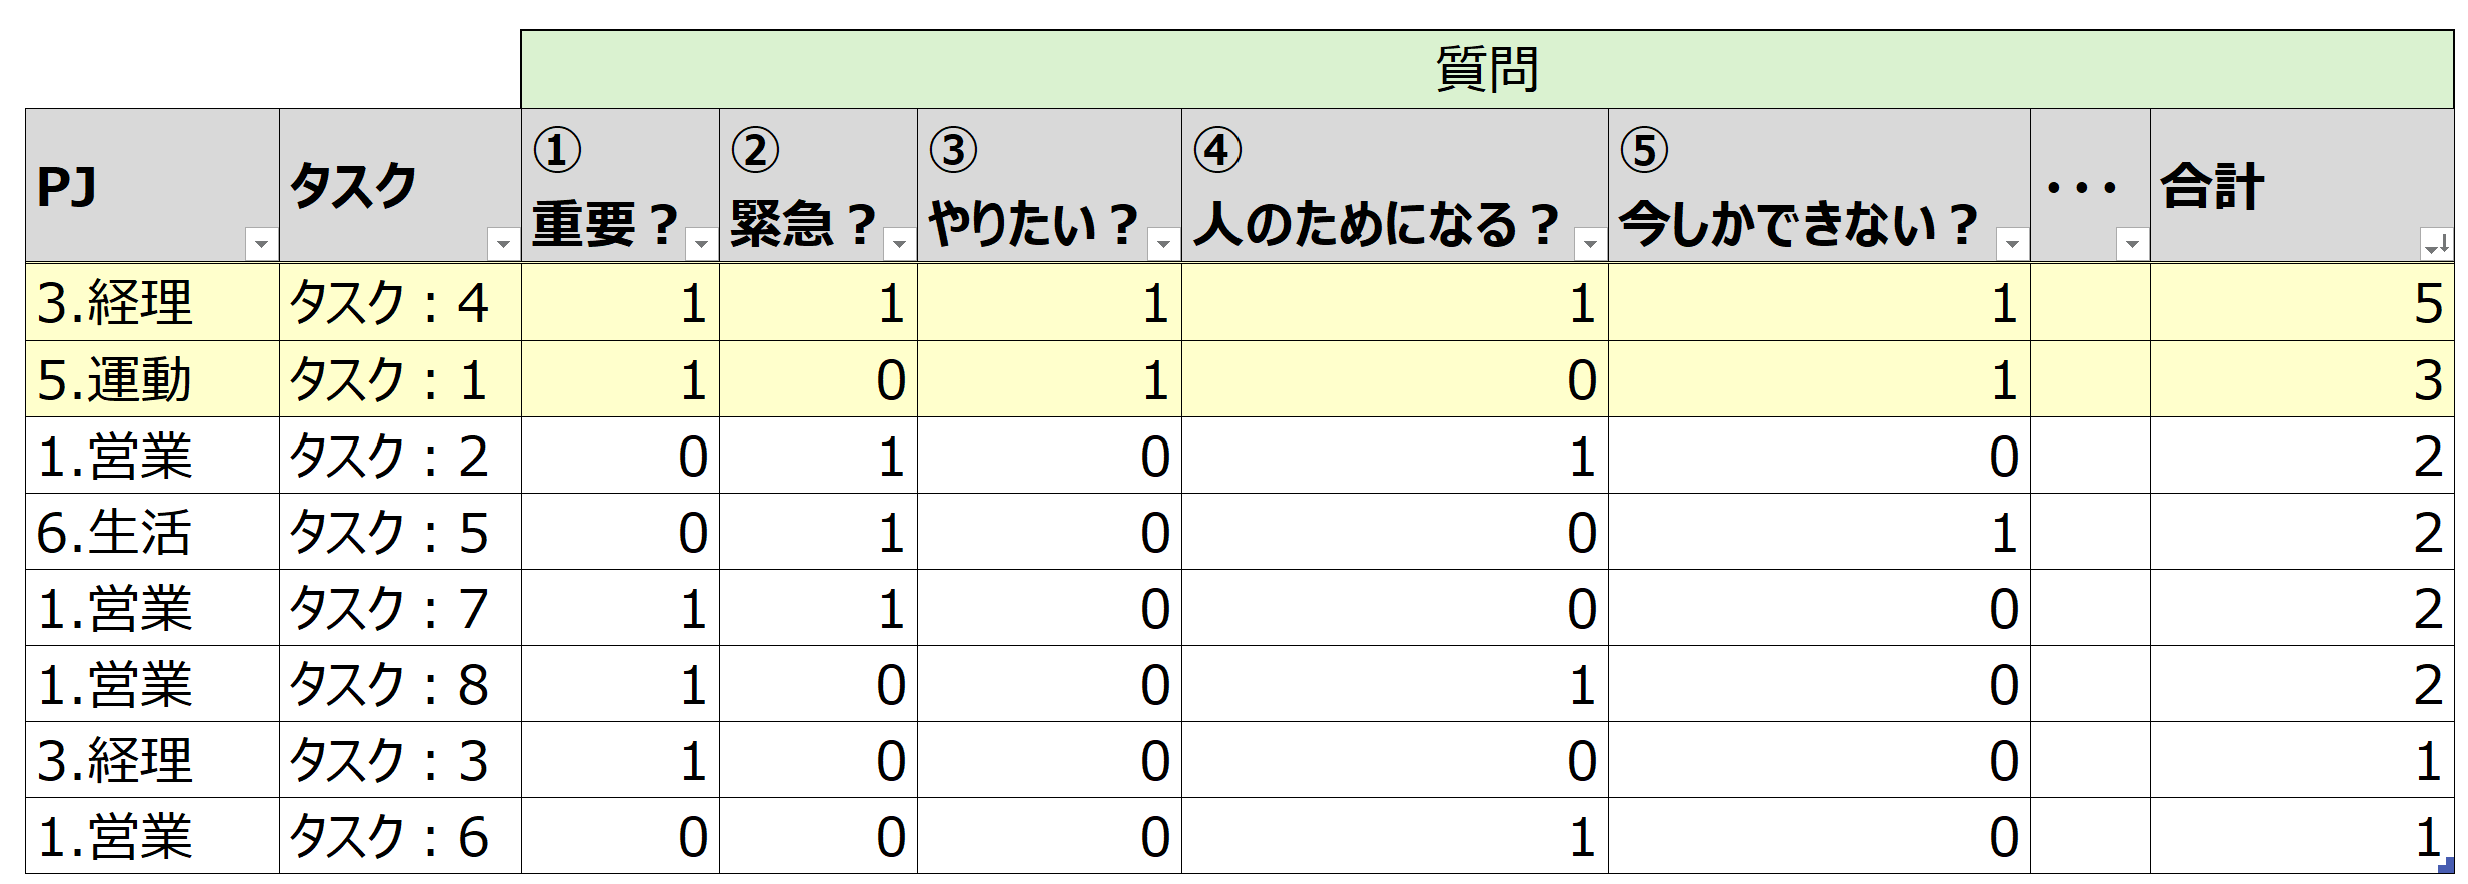Open the 人のためになる？ filter dropdown

pyautogui.click(x=1589, y=243)
